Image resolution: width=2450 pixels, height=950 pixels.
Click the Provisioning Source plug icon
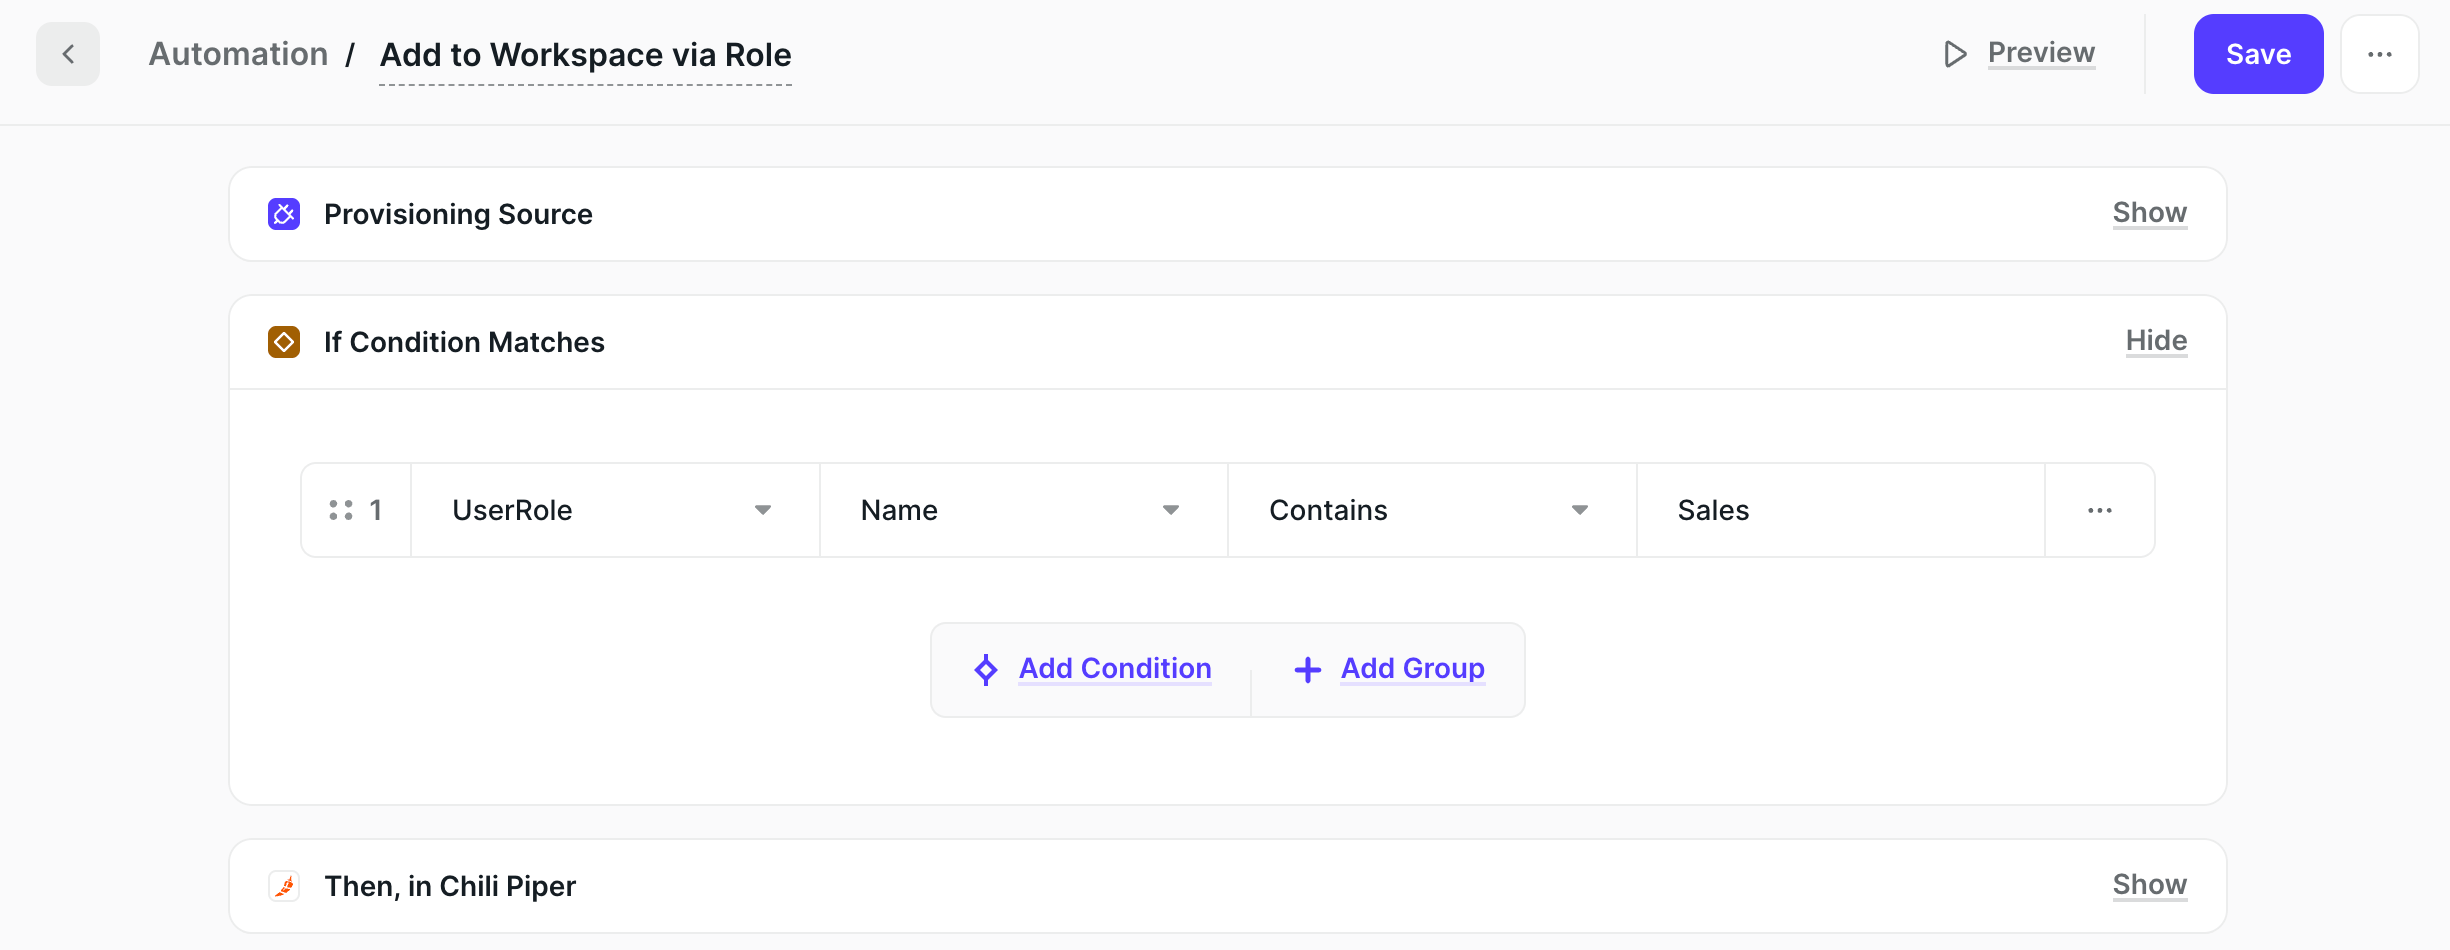point(284,214)
